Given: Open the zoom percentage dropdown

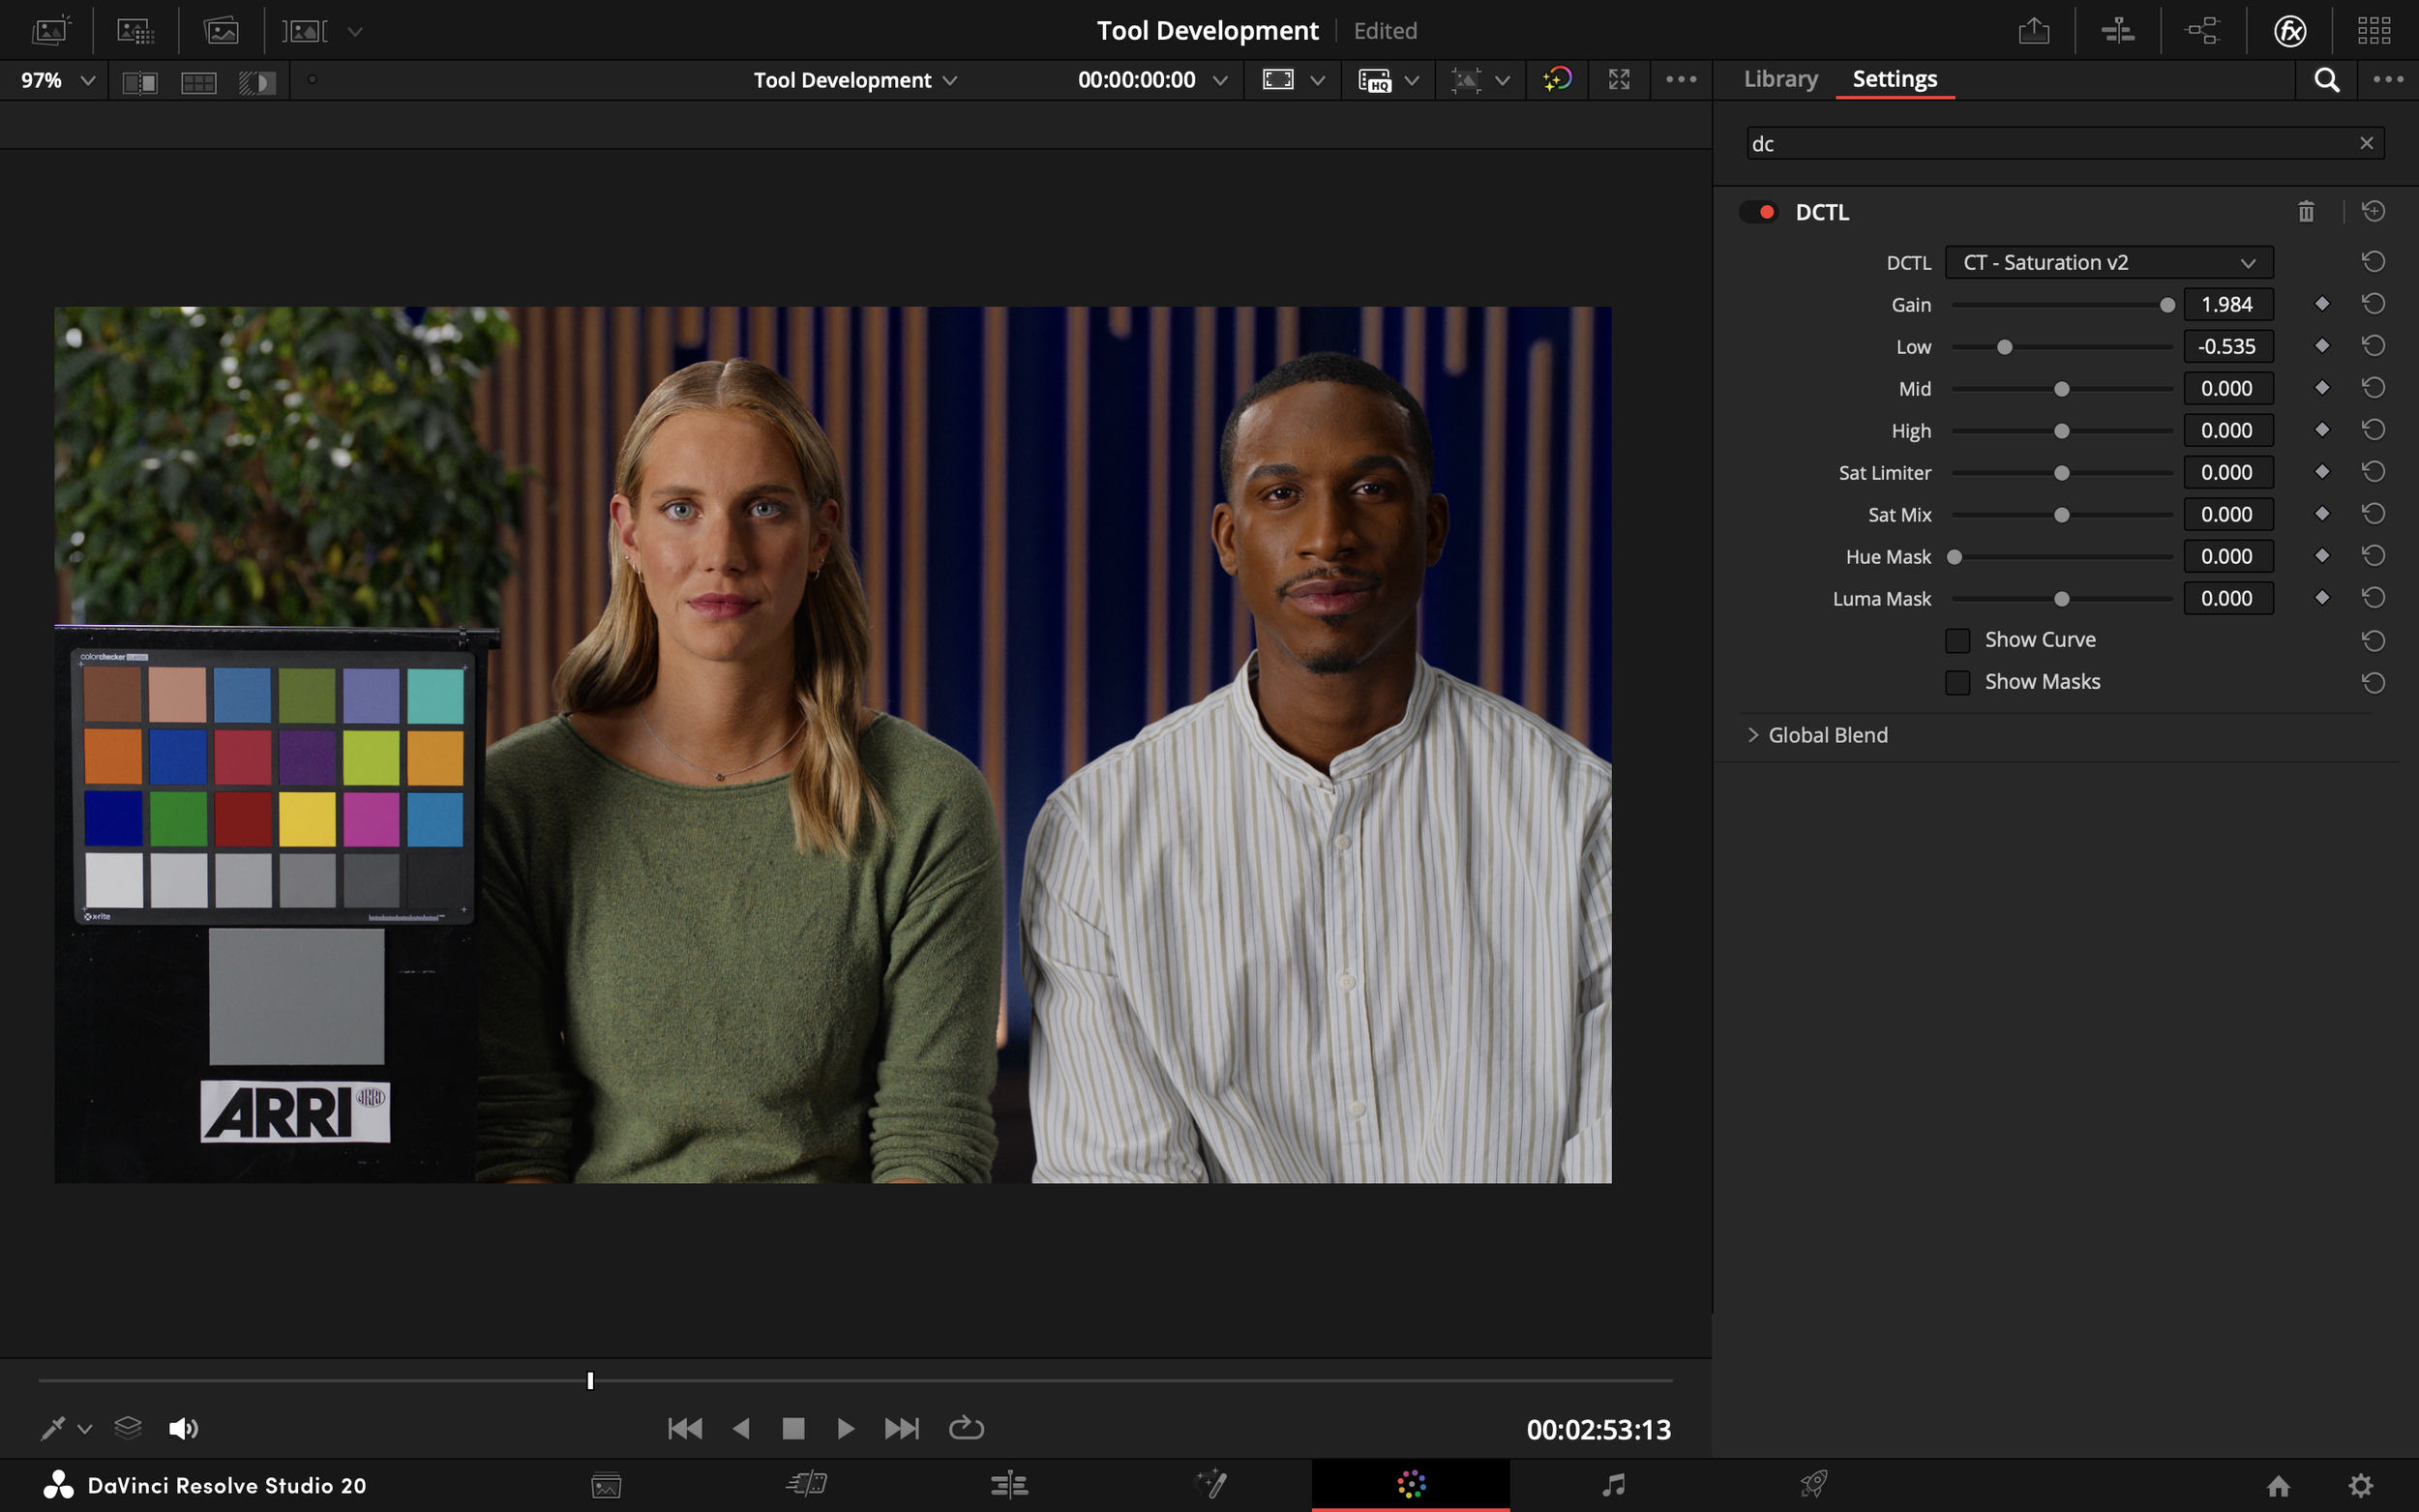Looking at the screenshot, I should click(55, 80).
